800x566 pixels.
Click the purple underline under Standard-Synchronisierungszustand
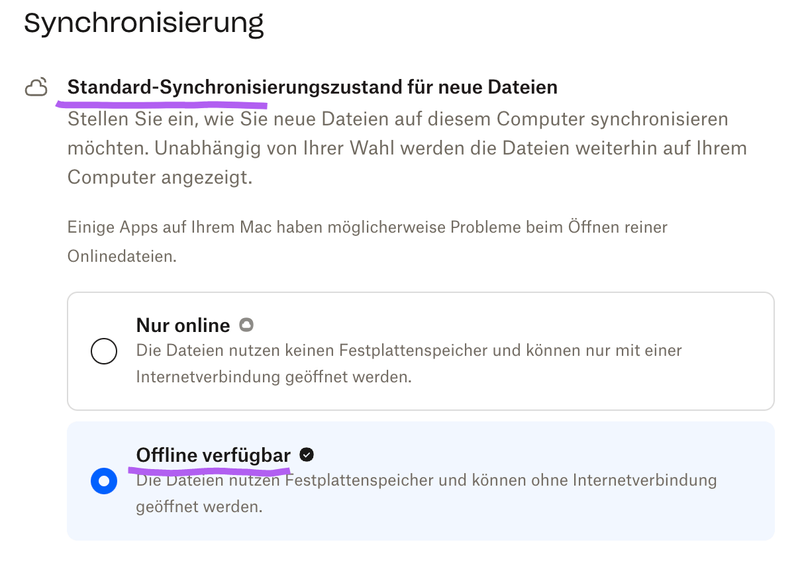[x=166, y=102]
